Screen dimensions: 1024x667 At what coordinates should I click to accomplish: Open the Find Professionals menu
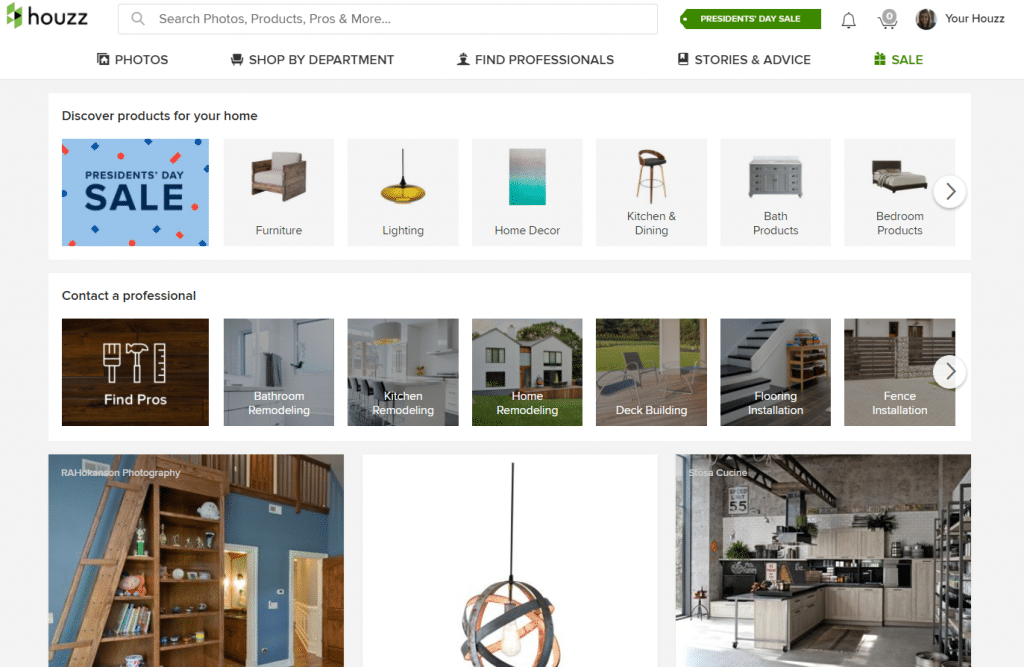click(x=535, y=59)
